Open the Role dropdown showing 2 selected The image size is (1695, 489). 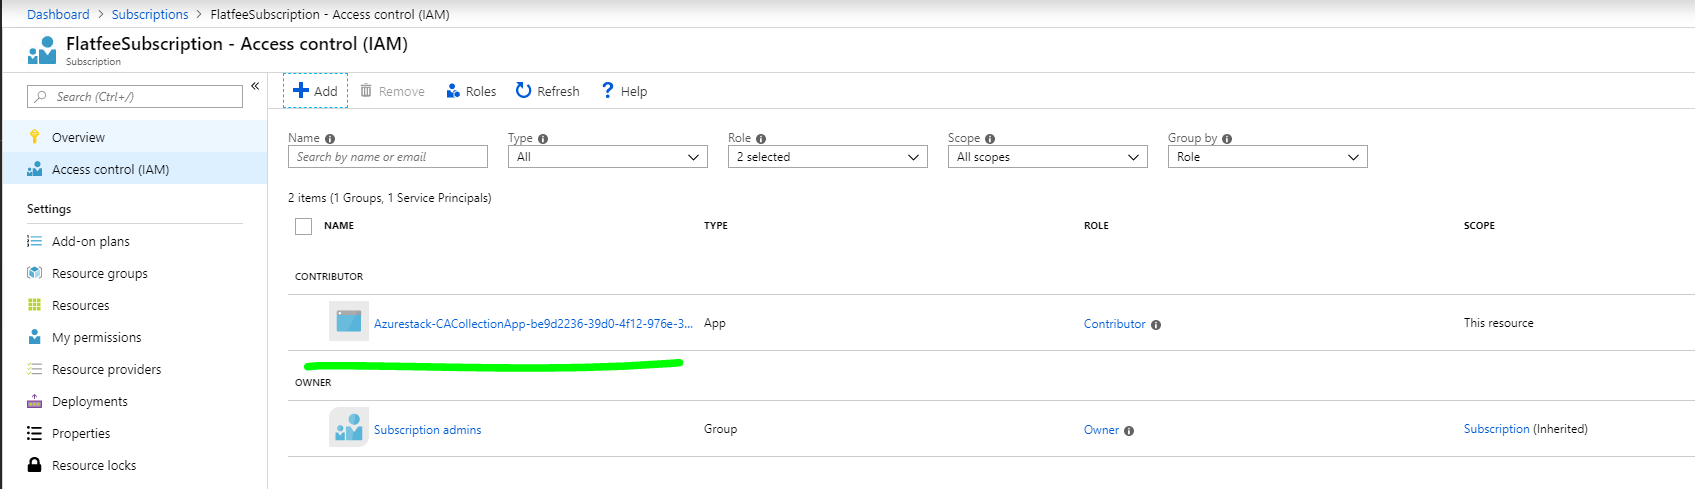point(828,157)
